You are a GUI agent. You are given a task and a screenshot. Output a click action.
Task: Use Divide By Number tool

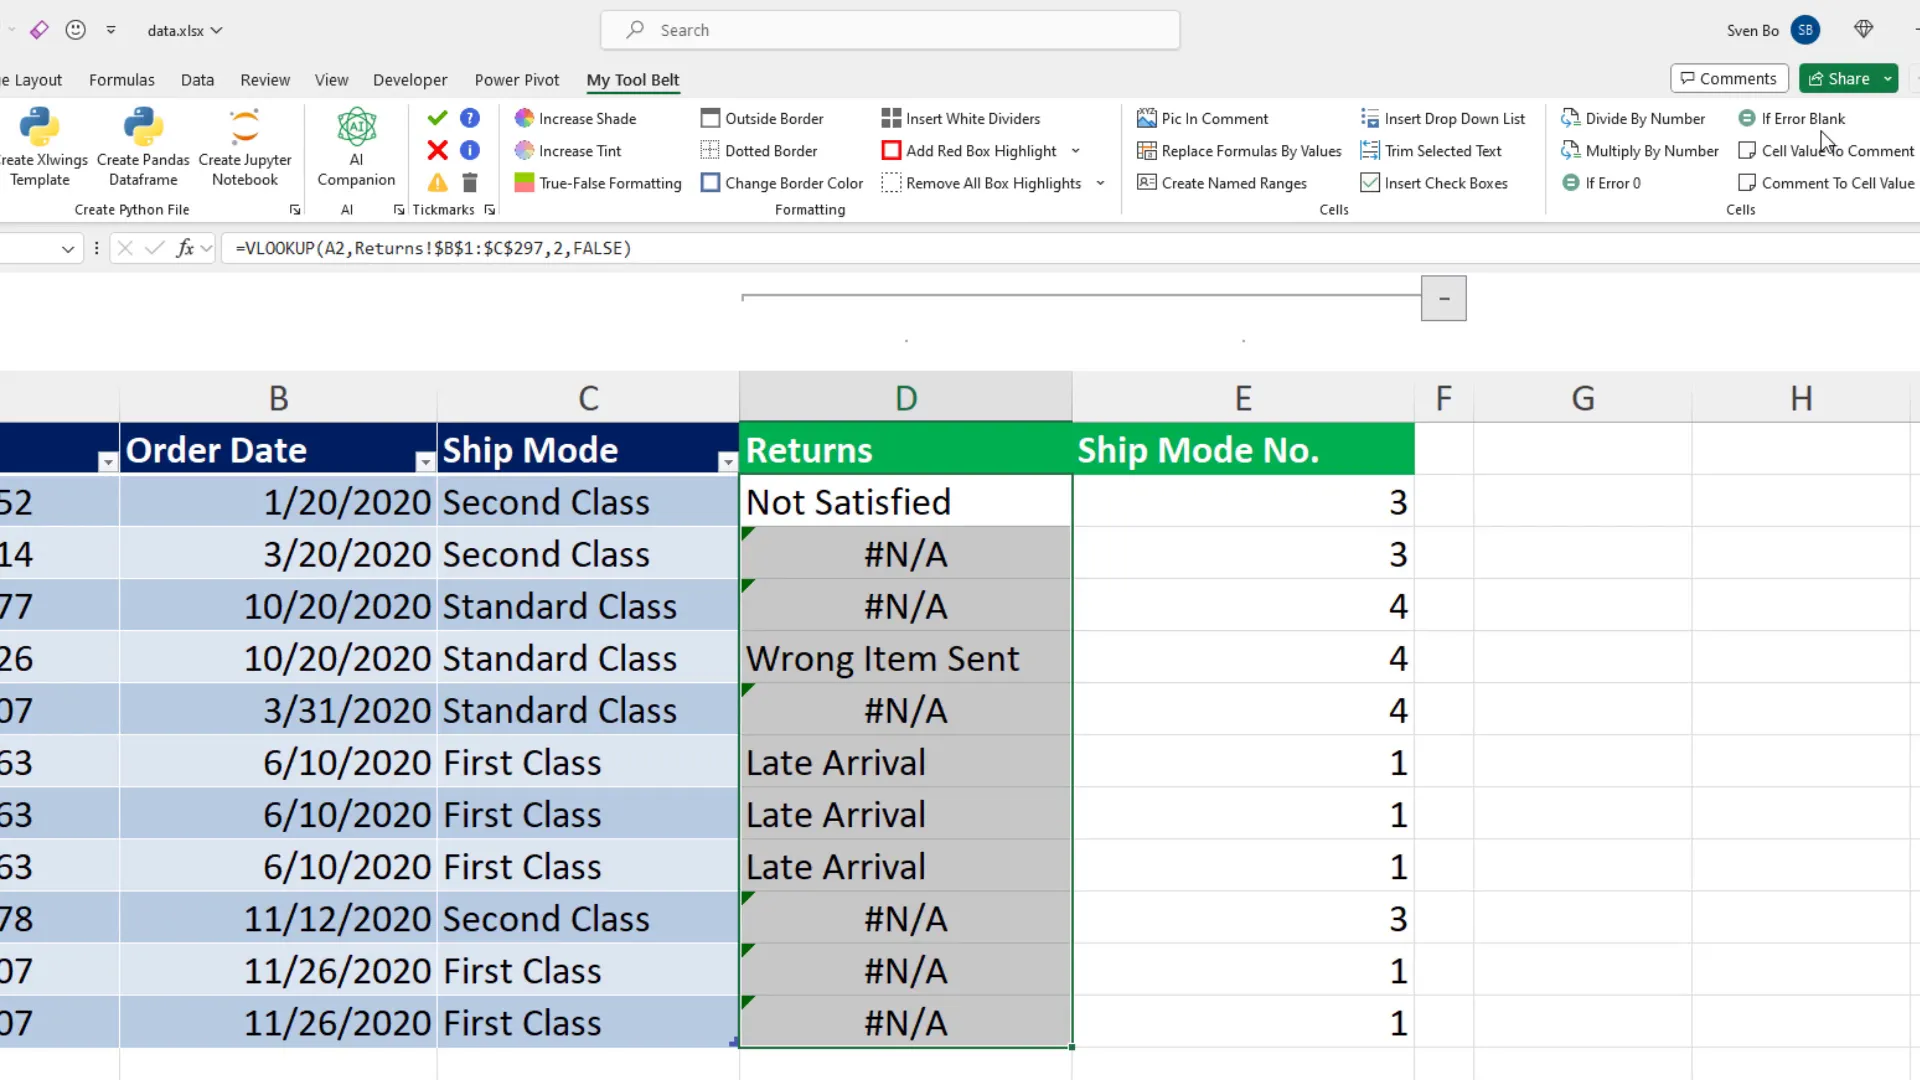click(x=1645, y=117)
